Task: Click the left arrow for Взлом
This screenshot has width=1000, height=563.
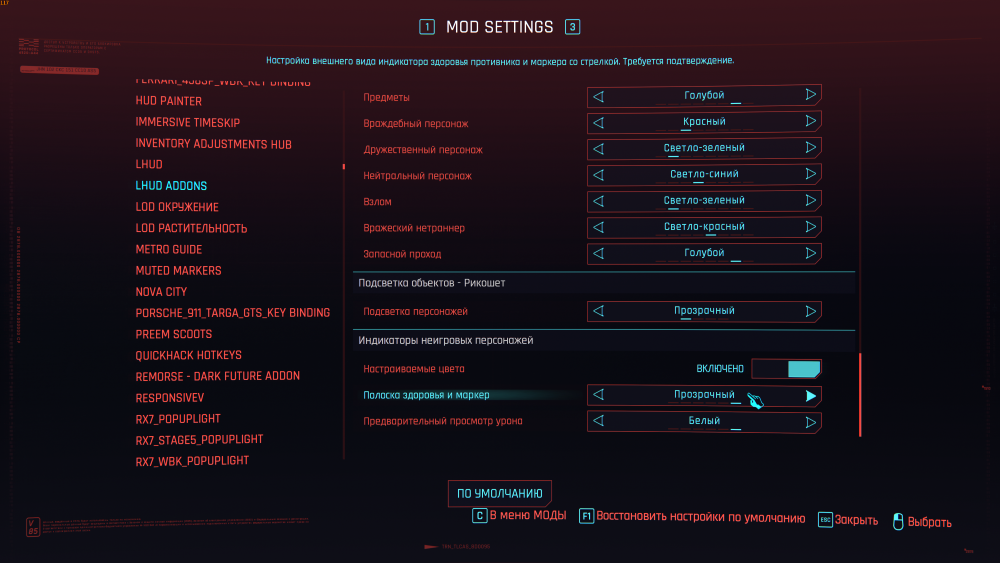Action: [599, 201]
